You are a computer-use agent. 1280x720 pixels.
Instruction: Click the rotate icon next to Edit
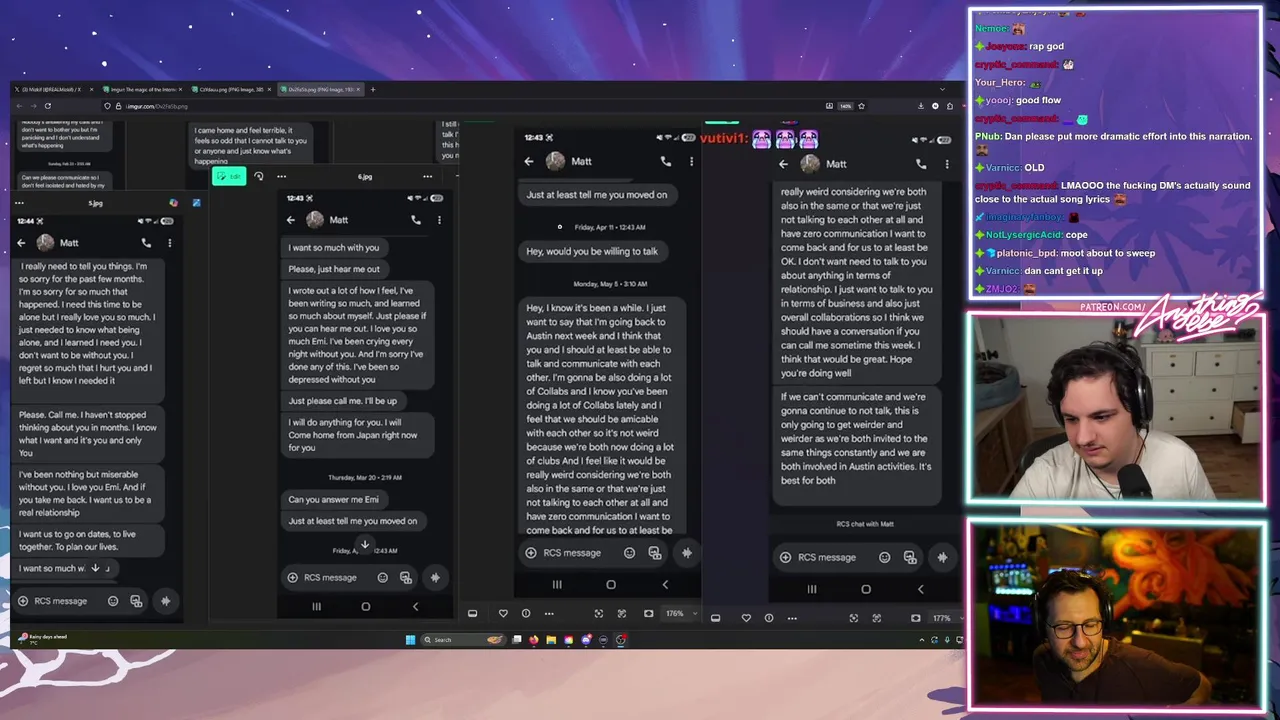[259, 176]
